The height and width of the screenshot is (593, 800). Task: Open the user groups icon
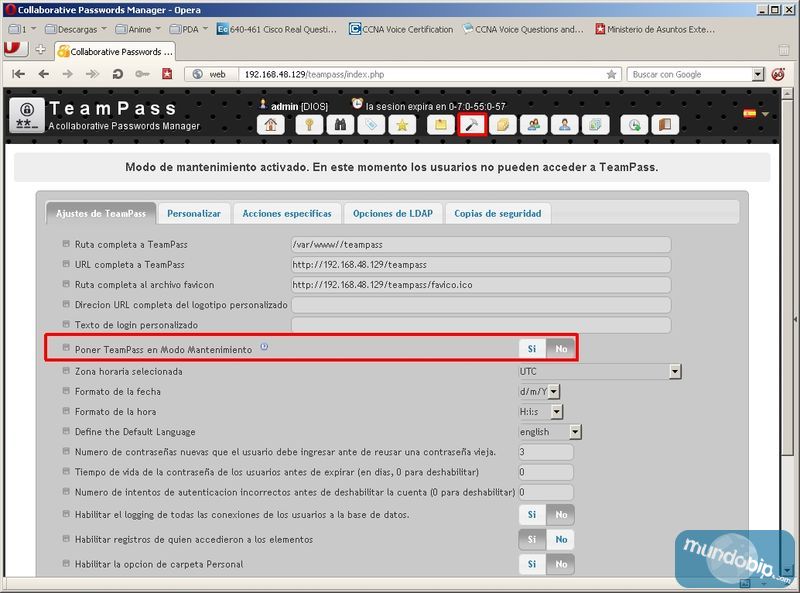tap(534, 125)
